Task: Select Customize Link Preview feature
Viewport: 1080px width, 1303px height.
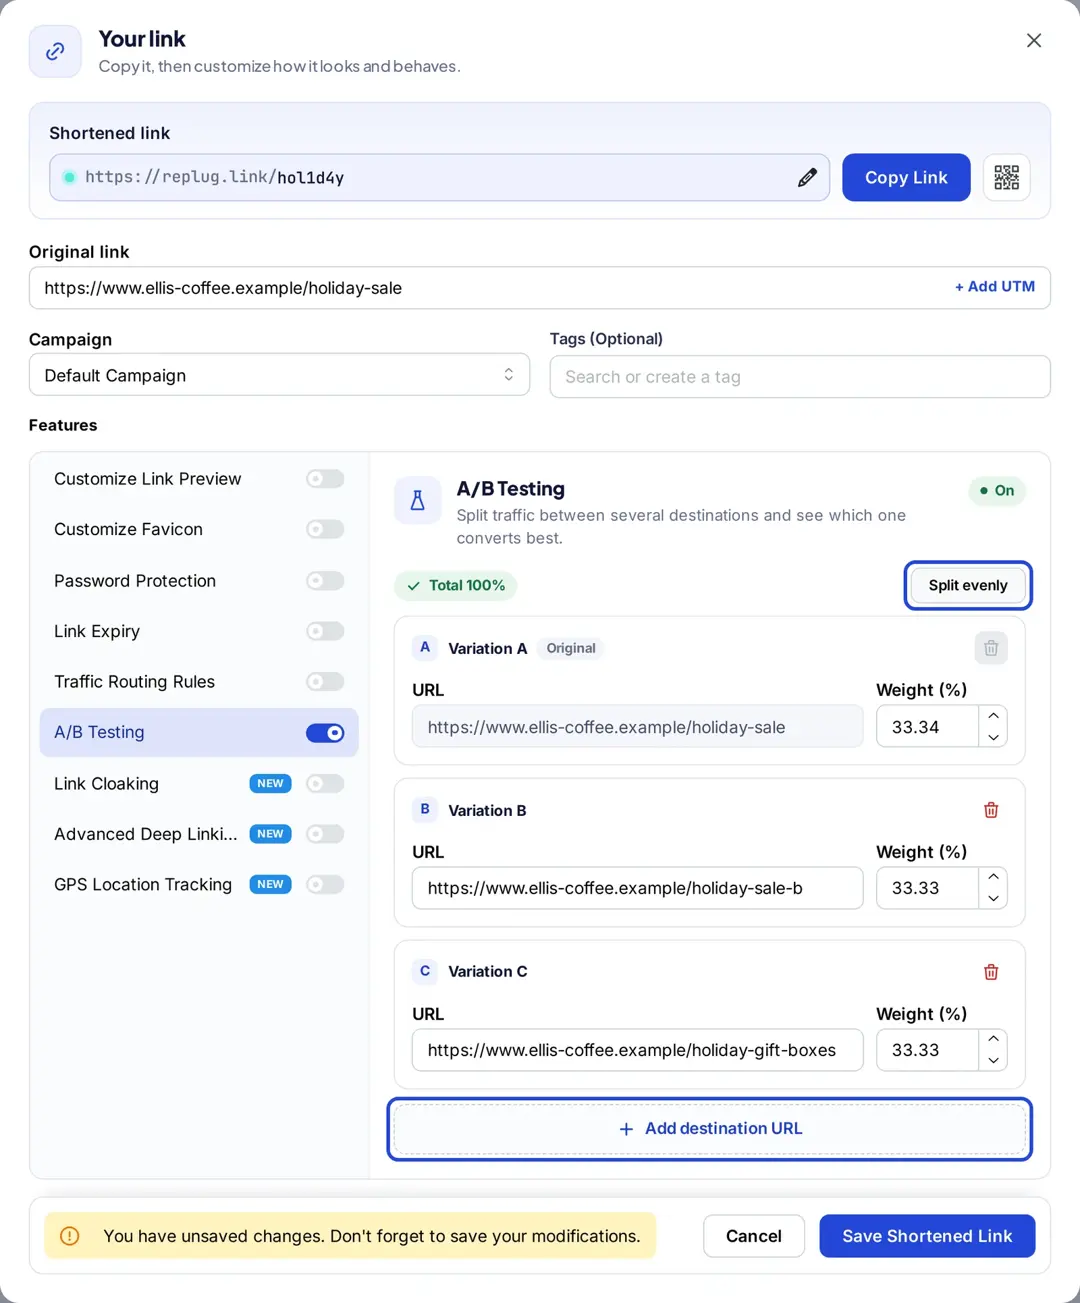Action: coord(199,479)
